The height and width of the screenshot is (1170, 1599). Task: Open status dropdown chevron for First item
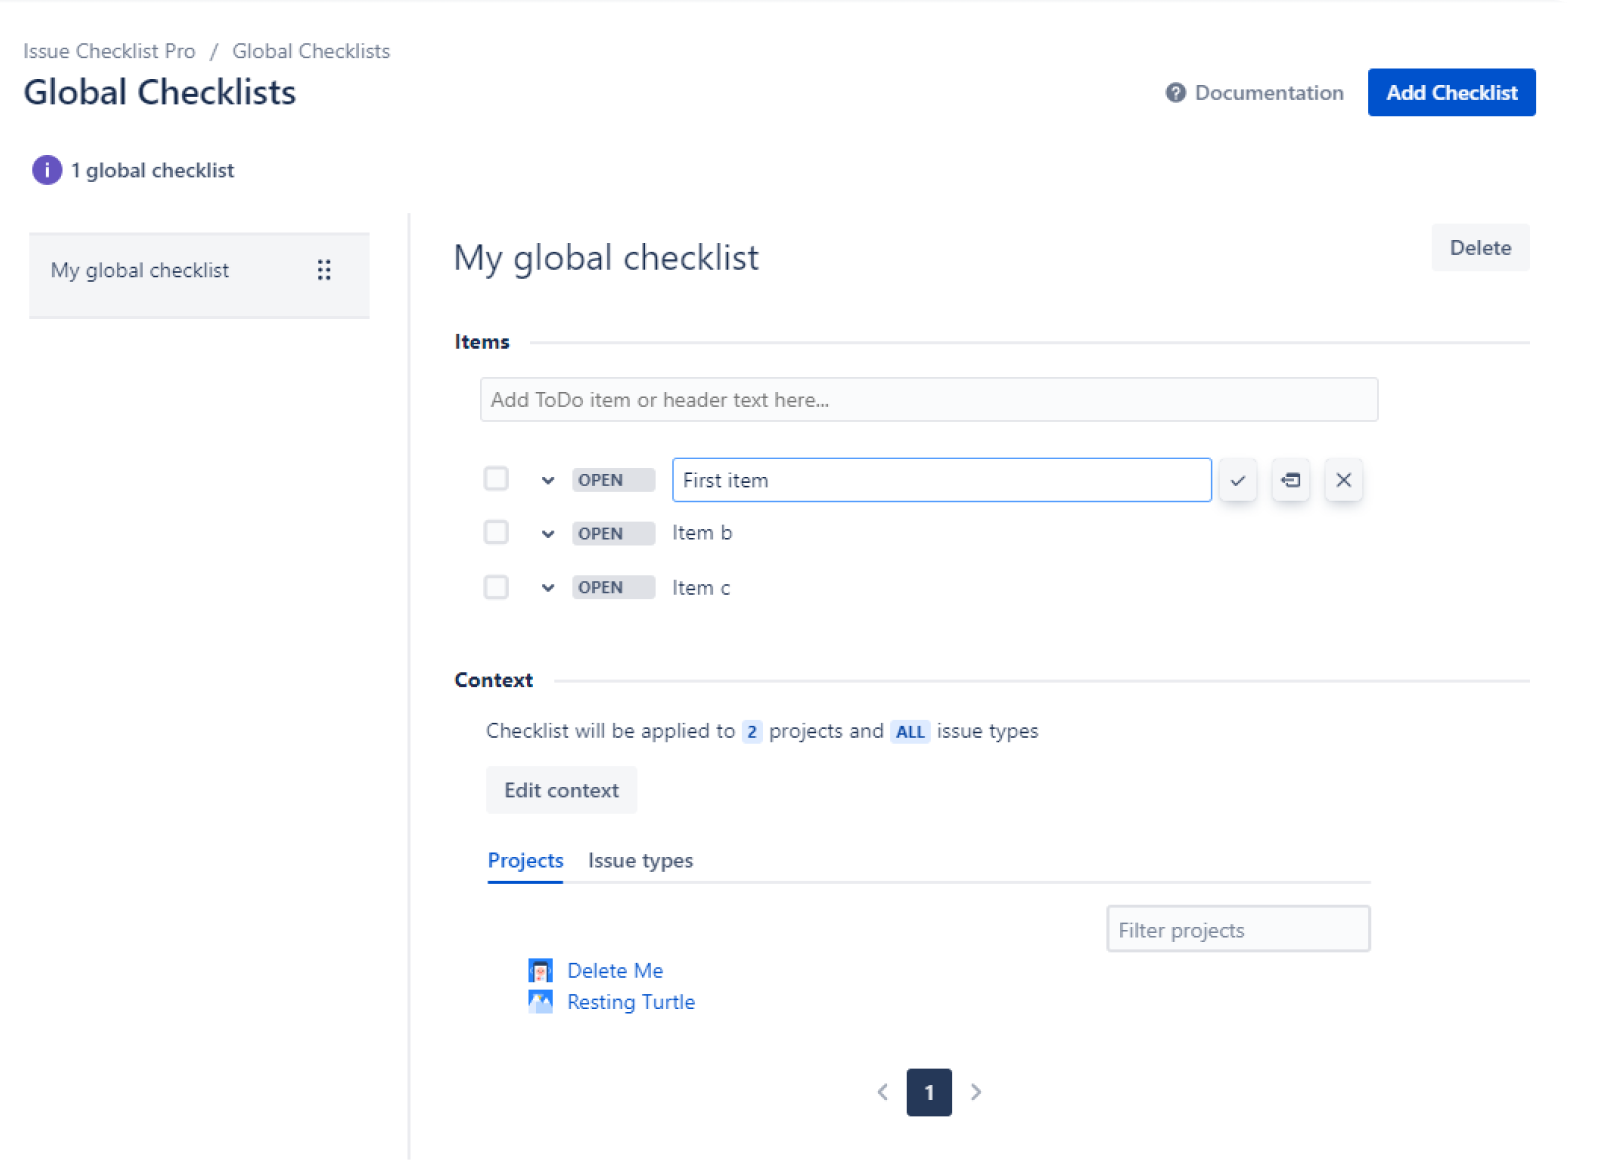pyautogui.click(x=547, y=480)
